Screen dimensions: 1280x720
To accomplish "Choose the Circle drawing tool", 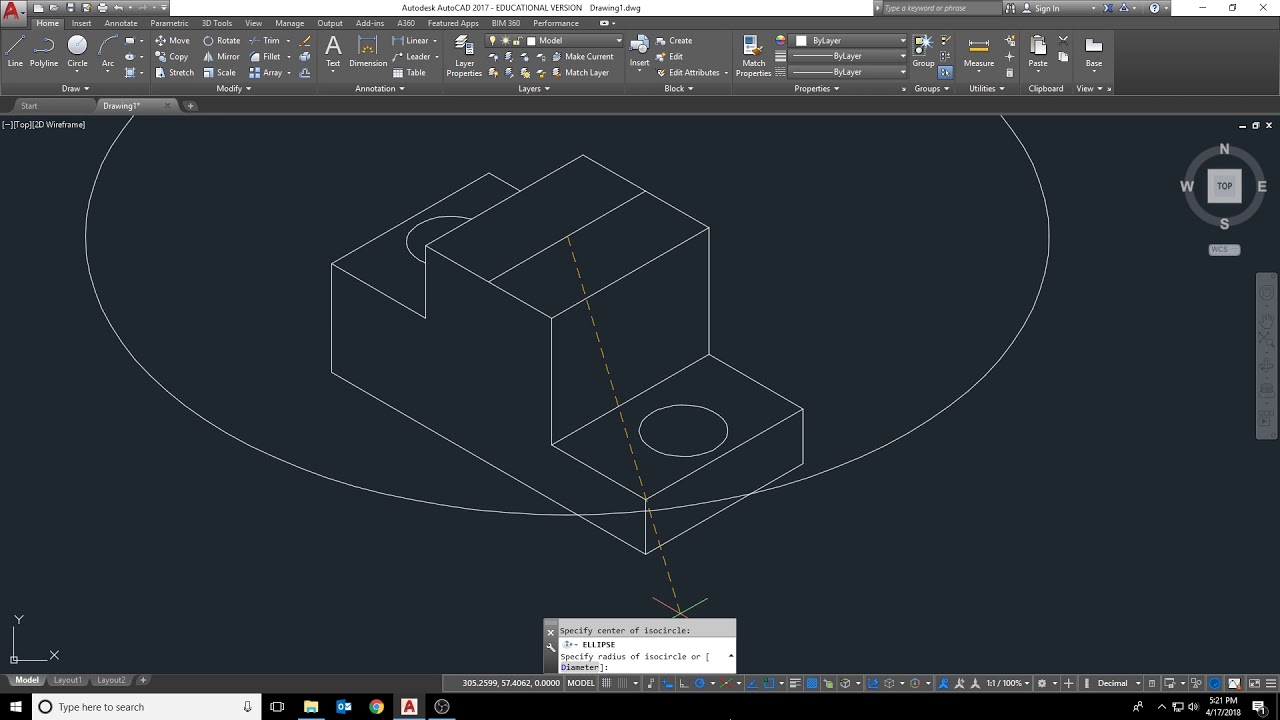I will tap(77, 51).
